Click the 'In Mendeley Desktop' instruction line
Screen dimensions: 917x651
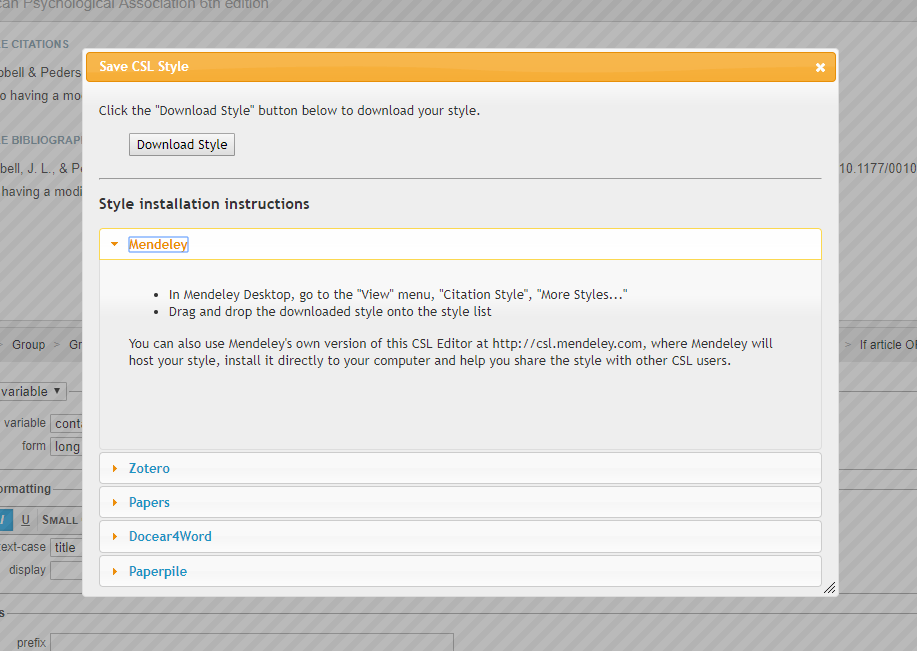pos(398,295)
